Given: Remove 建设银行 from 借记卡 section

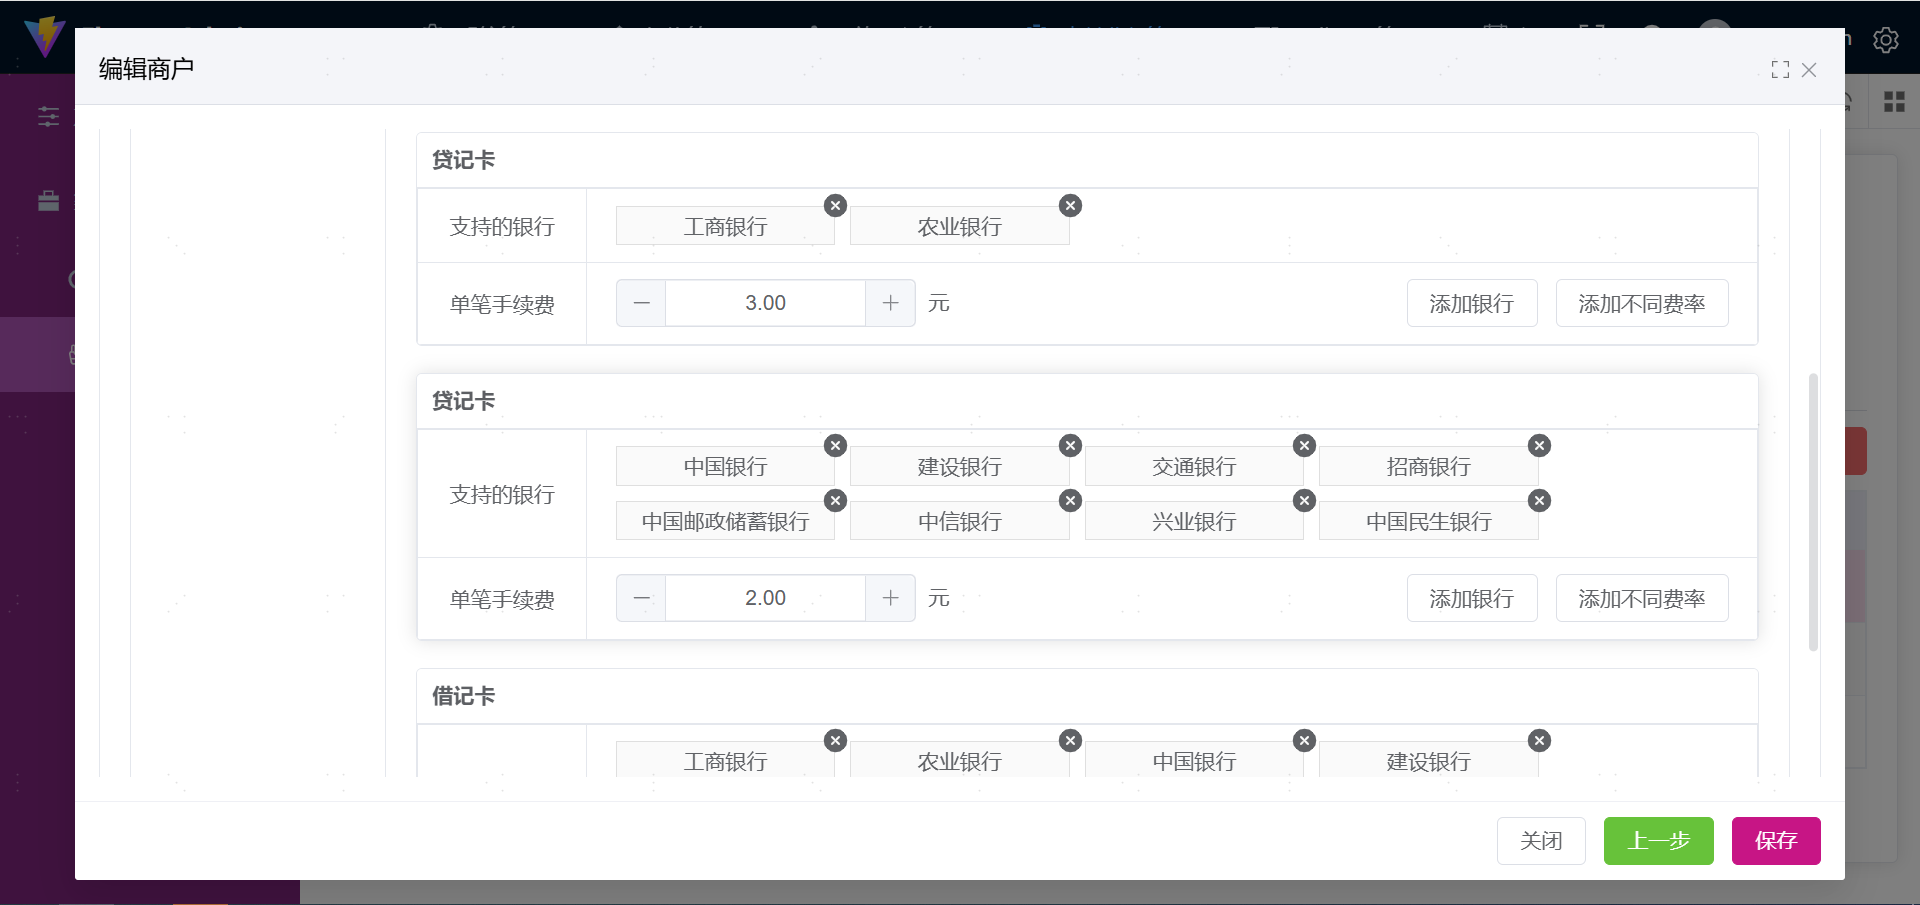Looking at the screenshot, I should [x=1539, y=741].
